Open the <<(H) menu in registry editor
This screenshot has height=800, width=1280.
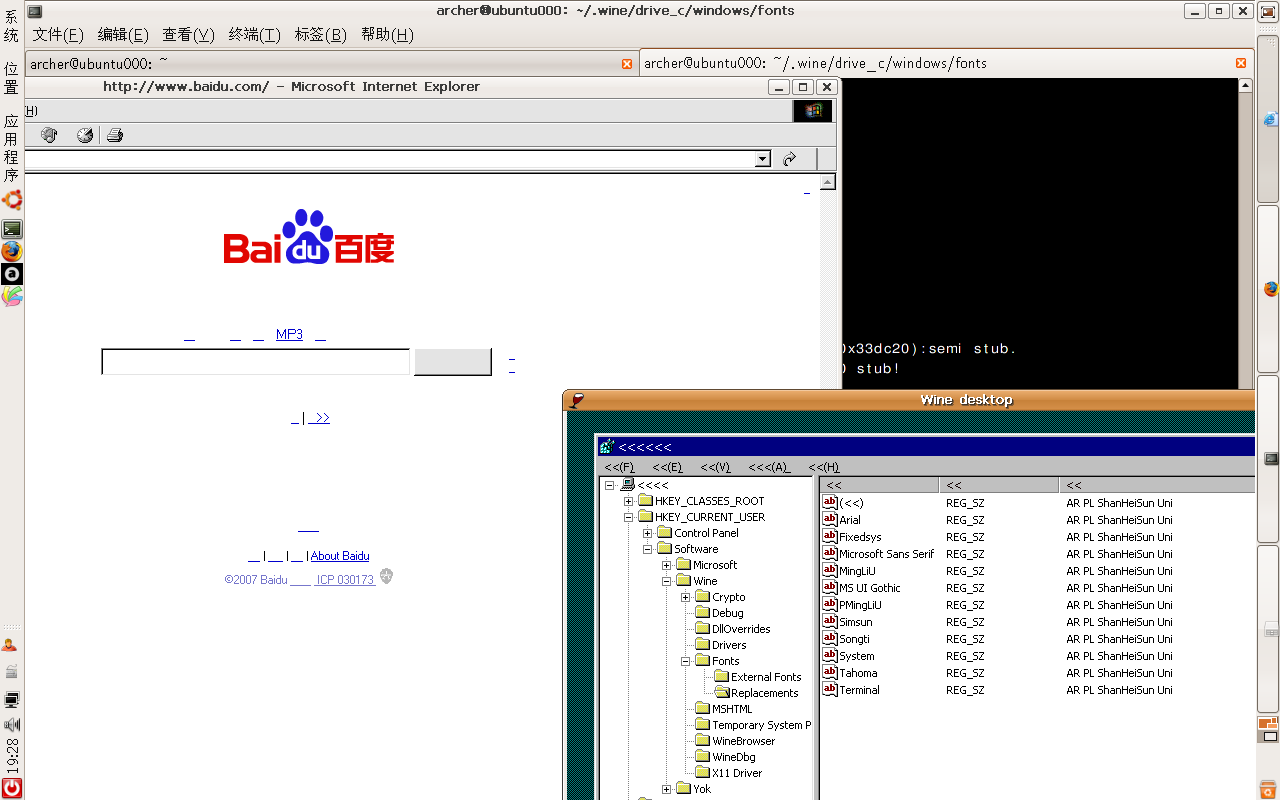point(824,467)
